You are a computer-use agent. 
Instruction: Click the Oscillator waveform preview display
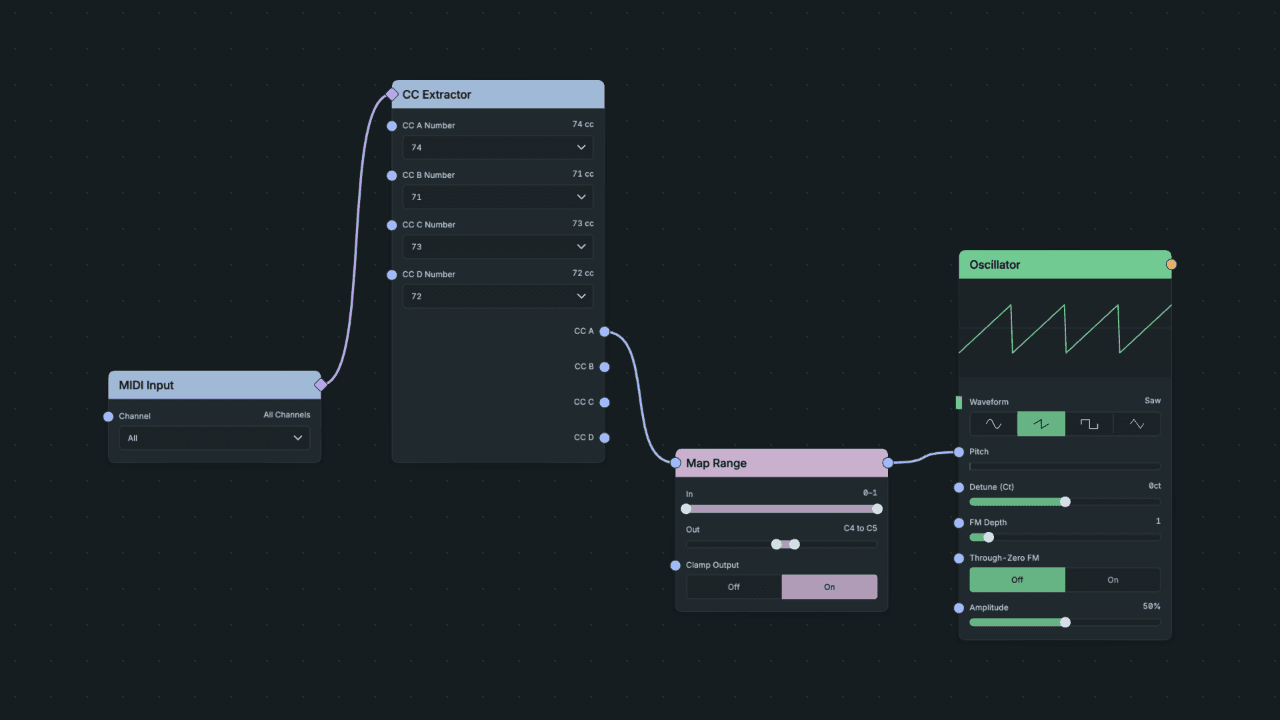pyautogui.click(x=1065, y=329)
